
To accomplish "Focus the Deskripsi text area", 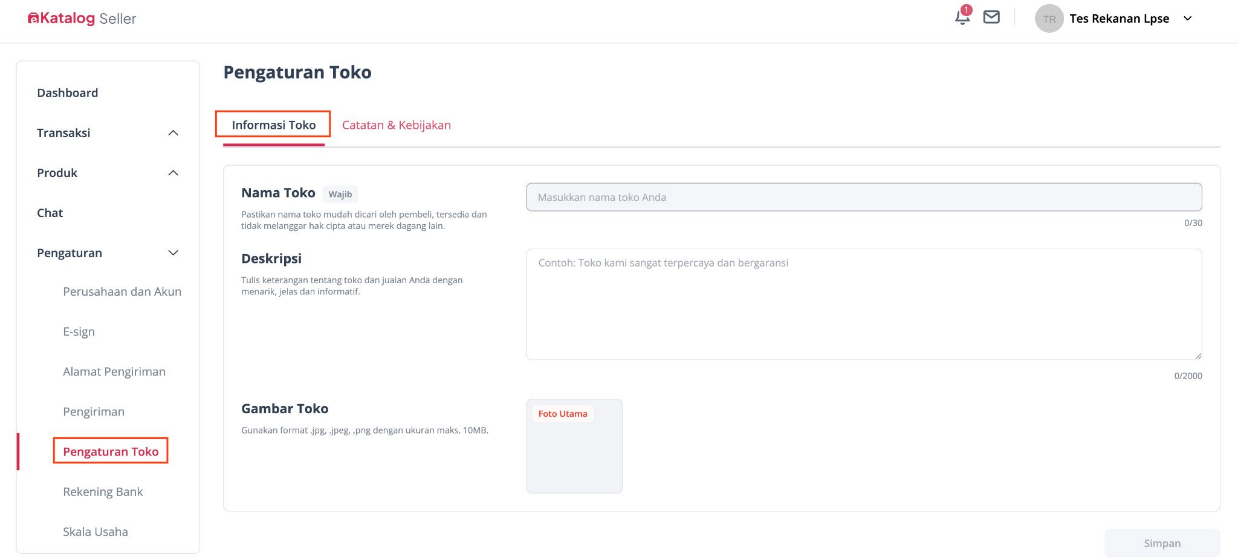I will [x=863, y=304].
